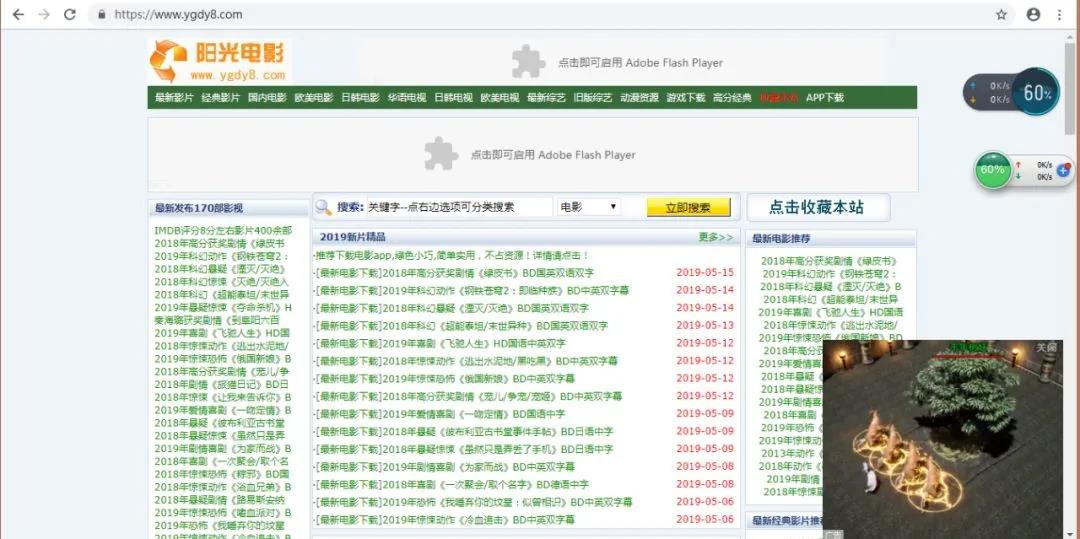Open the 日韩电影 navigation item
The width and height of the screenshot is (1080, 539).
[360, 98]
